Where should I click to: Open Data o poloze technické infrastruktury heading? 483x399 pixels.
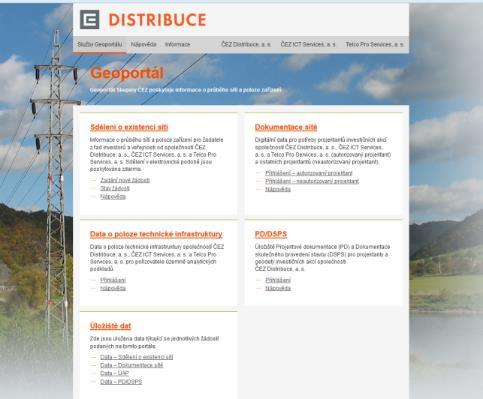coord(156,234)
